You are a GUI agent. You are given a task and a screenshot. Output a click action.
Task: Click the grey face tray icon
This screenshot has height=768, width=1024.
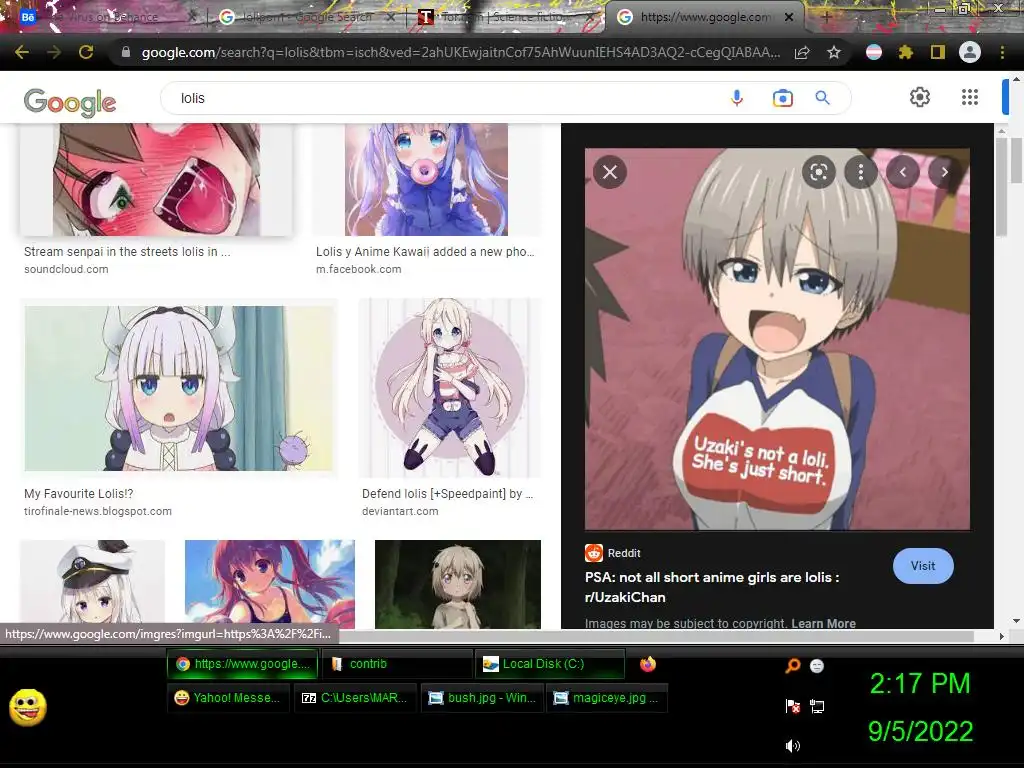[817, 665]
